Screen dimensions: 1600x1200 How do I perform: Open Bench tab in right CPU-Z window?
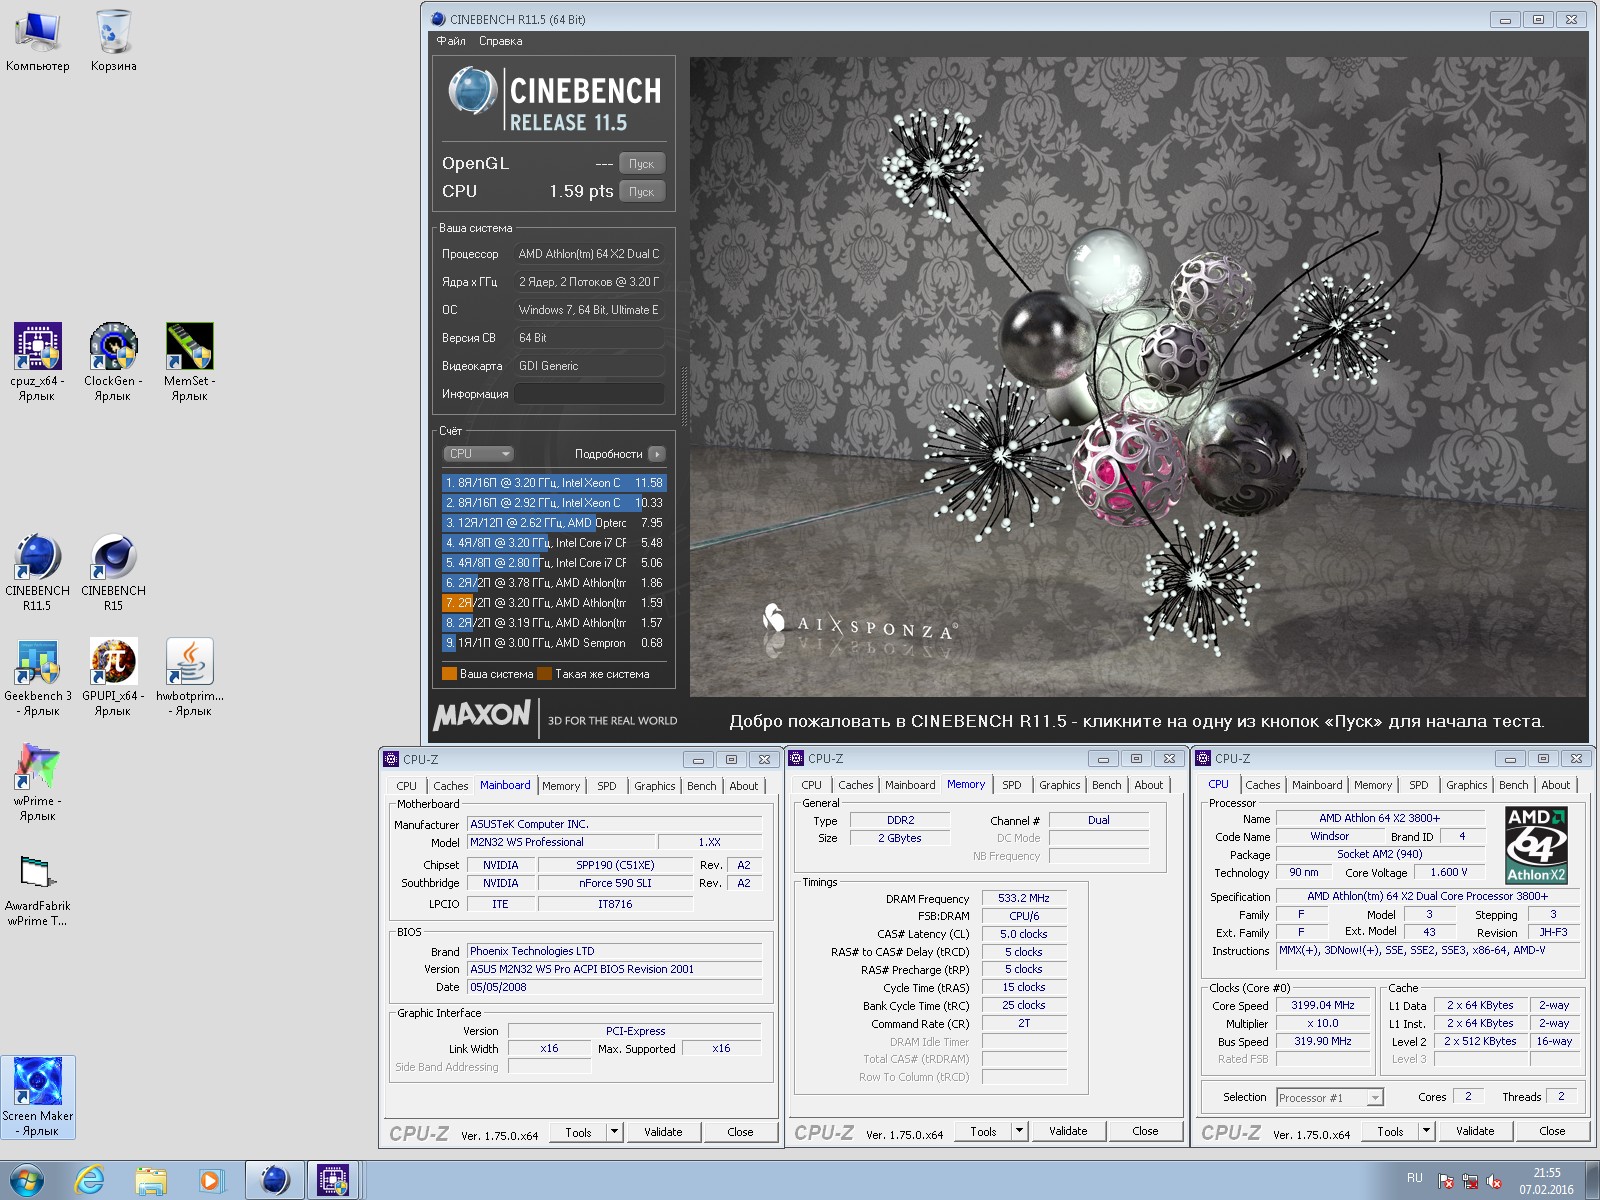[x=1513, y=785]
